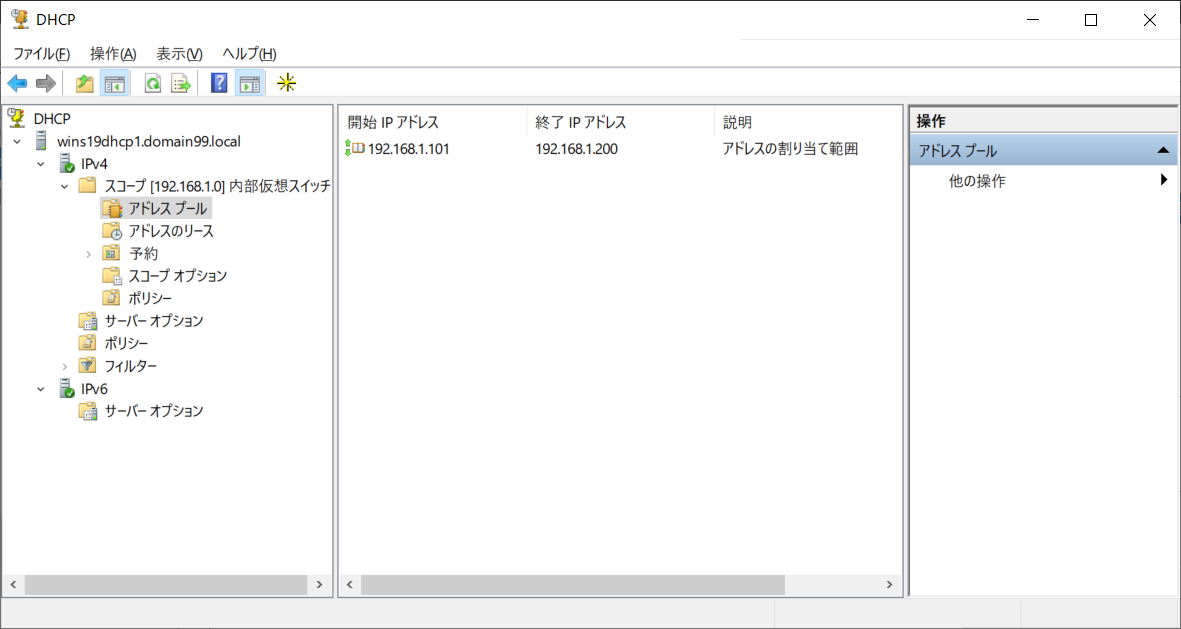The height and width of the screenshot is (629, 1181).
Task: Maximize the DHCP window
Action: (x=1091, y=20)
